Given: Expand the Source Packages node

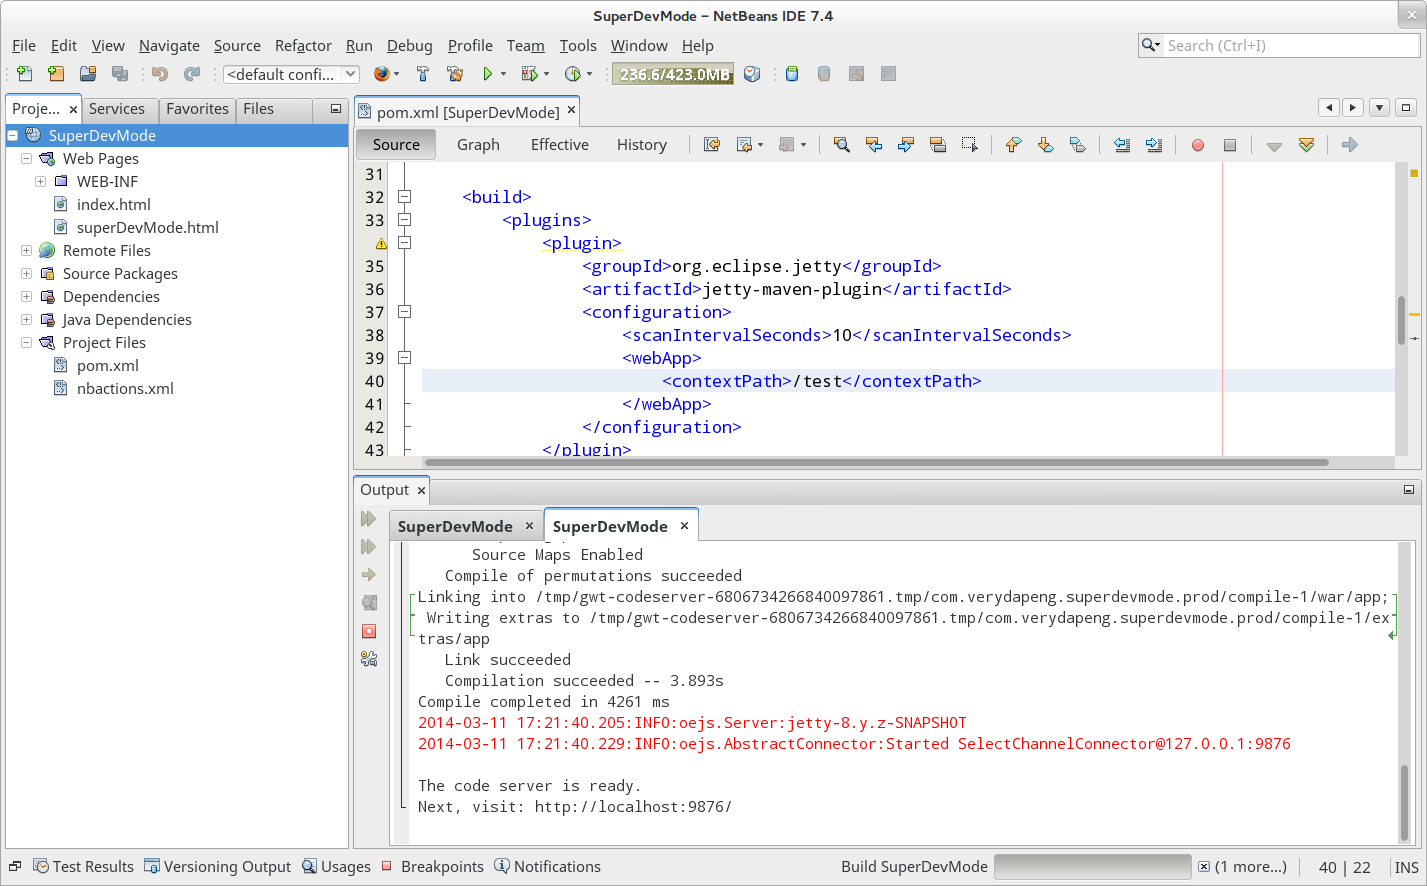Looking at the screenshot, I should point(27,273).
